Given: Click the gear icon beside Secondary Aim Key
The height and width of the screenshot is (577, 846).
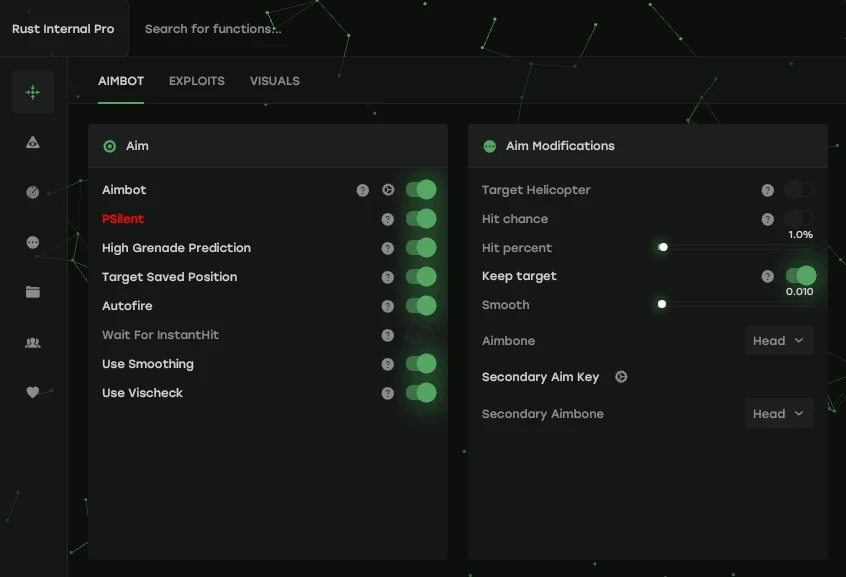Looking at the screenshot, I should click(x=621, y=377).
